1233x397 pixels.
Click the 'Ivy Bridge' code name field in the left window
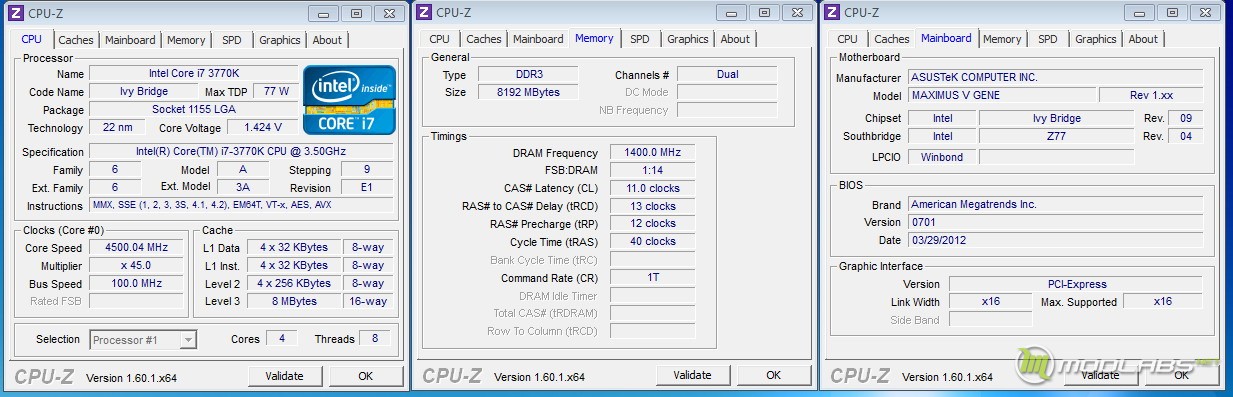(143, 91)
